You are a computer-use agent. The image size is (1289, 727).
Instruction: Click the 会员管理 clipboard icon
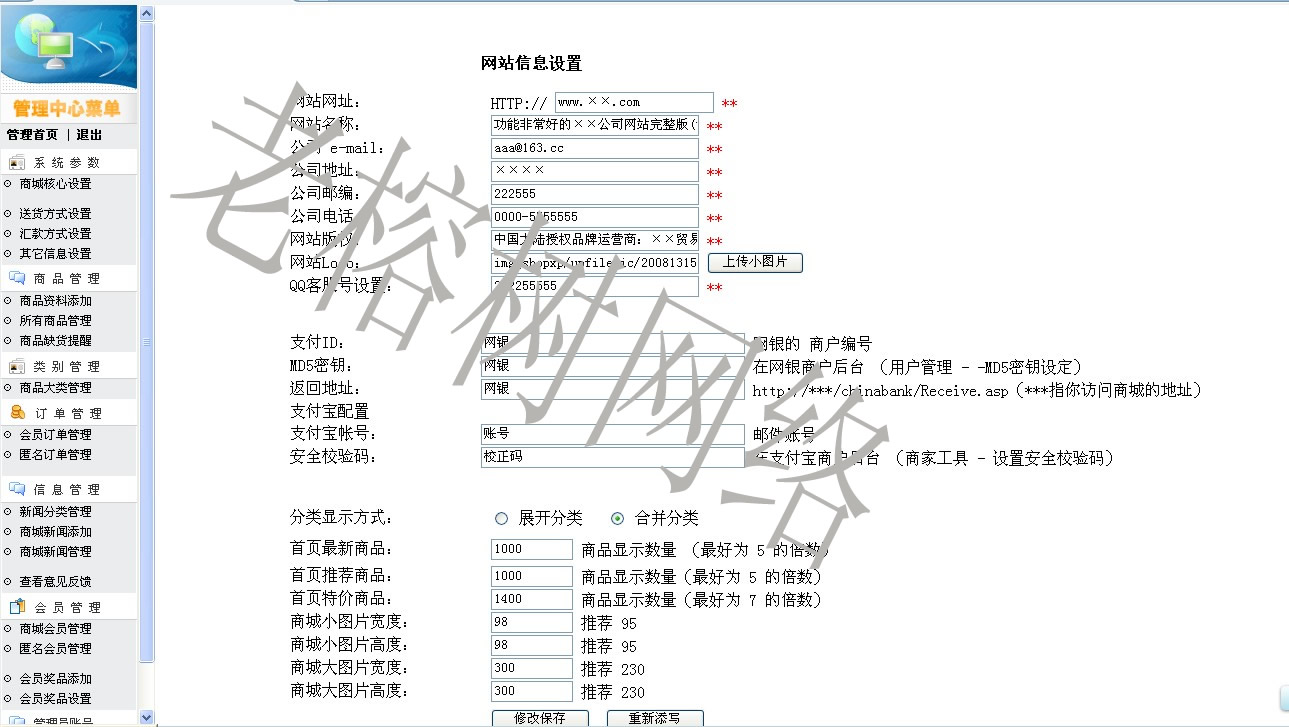pyautogui.click(x=17, y=607)
